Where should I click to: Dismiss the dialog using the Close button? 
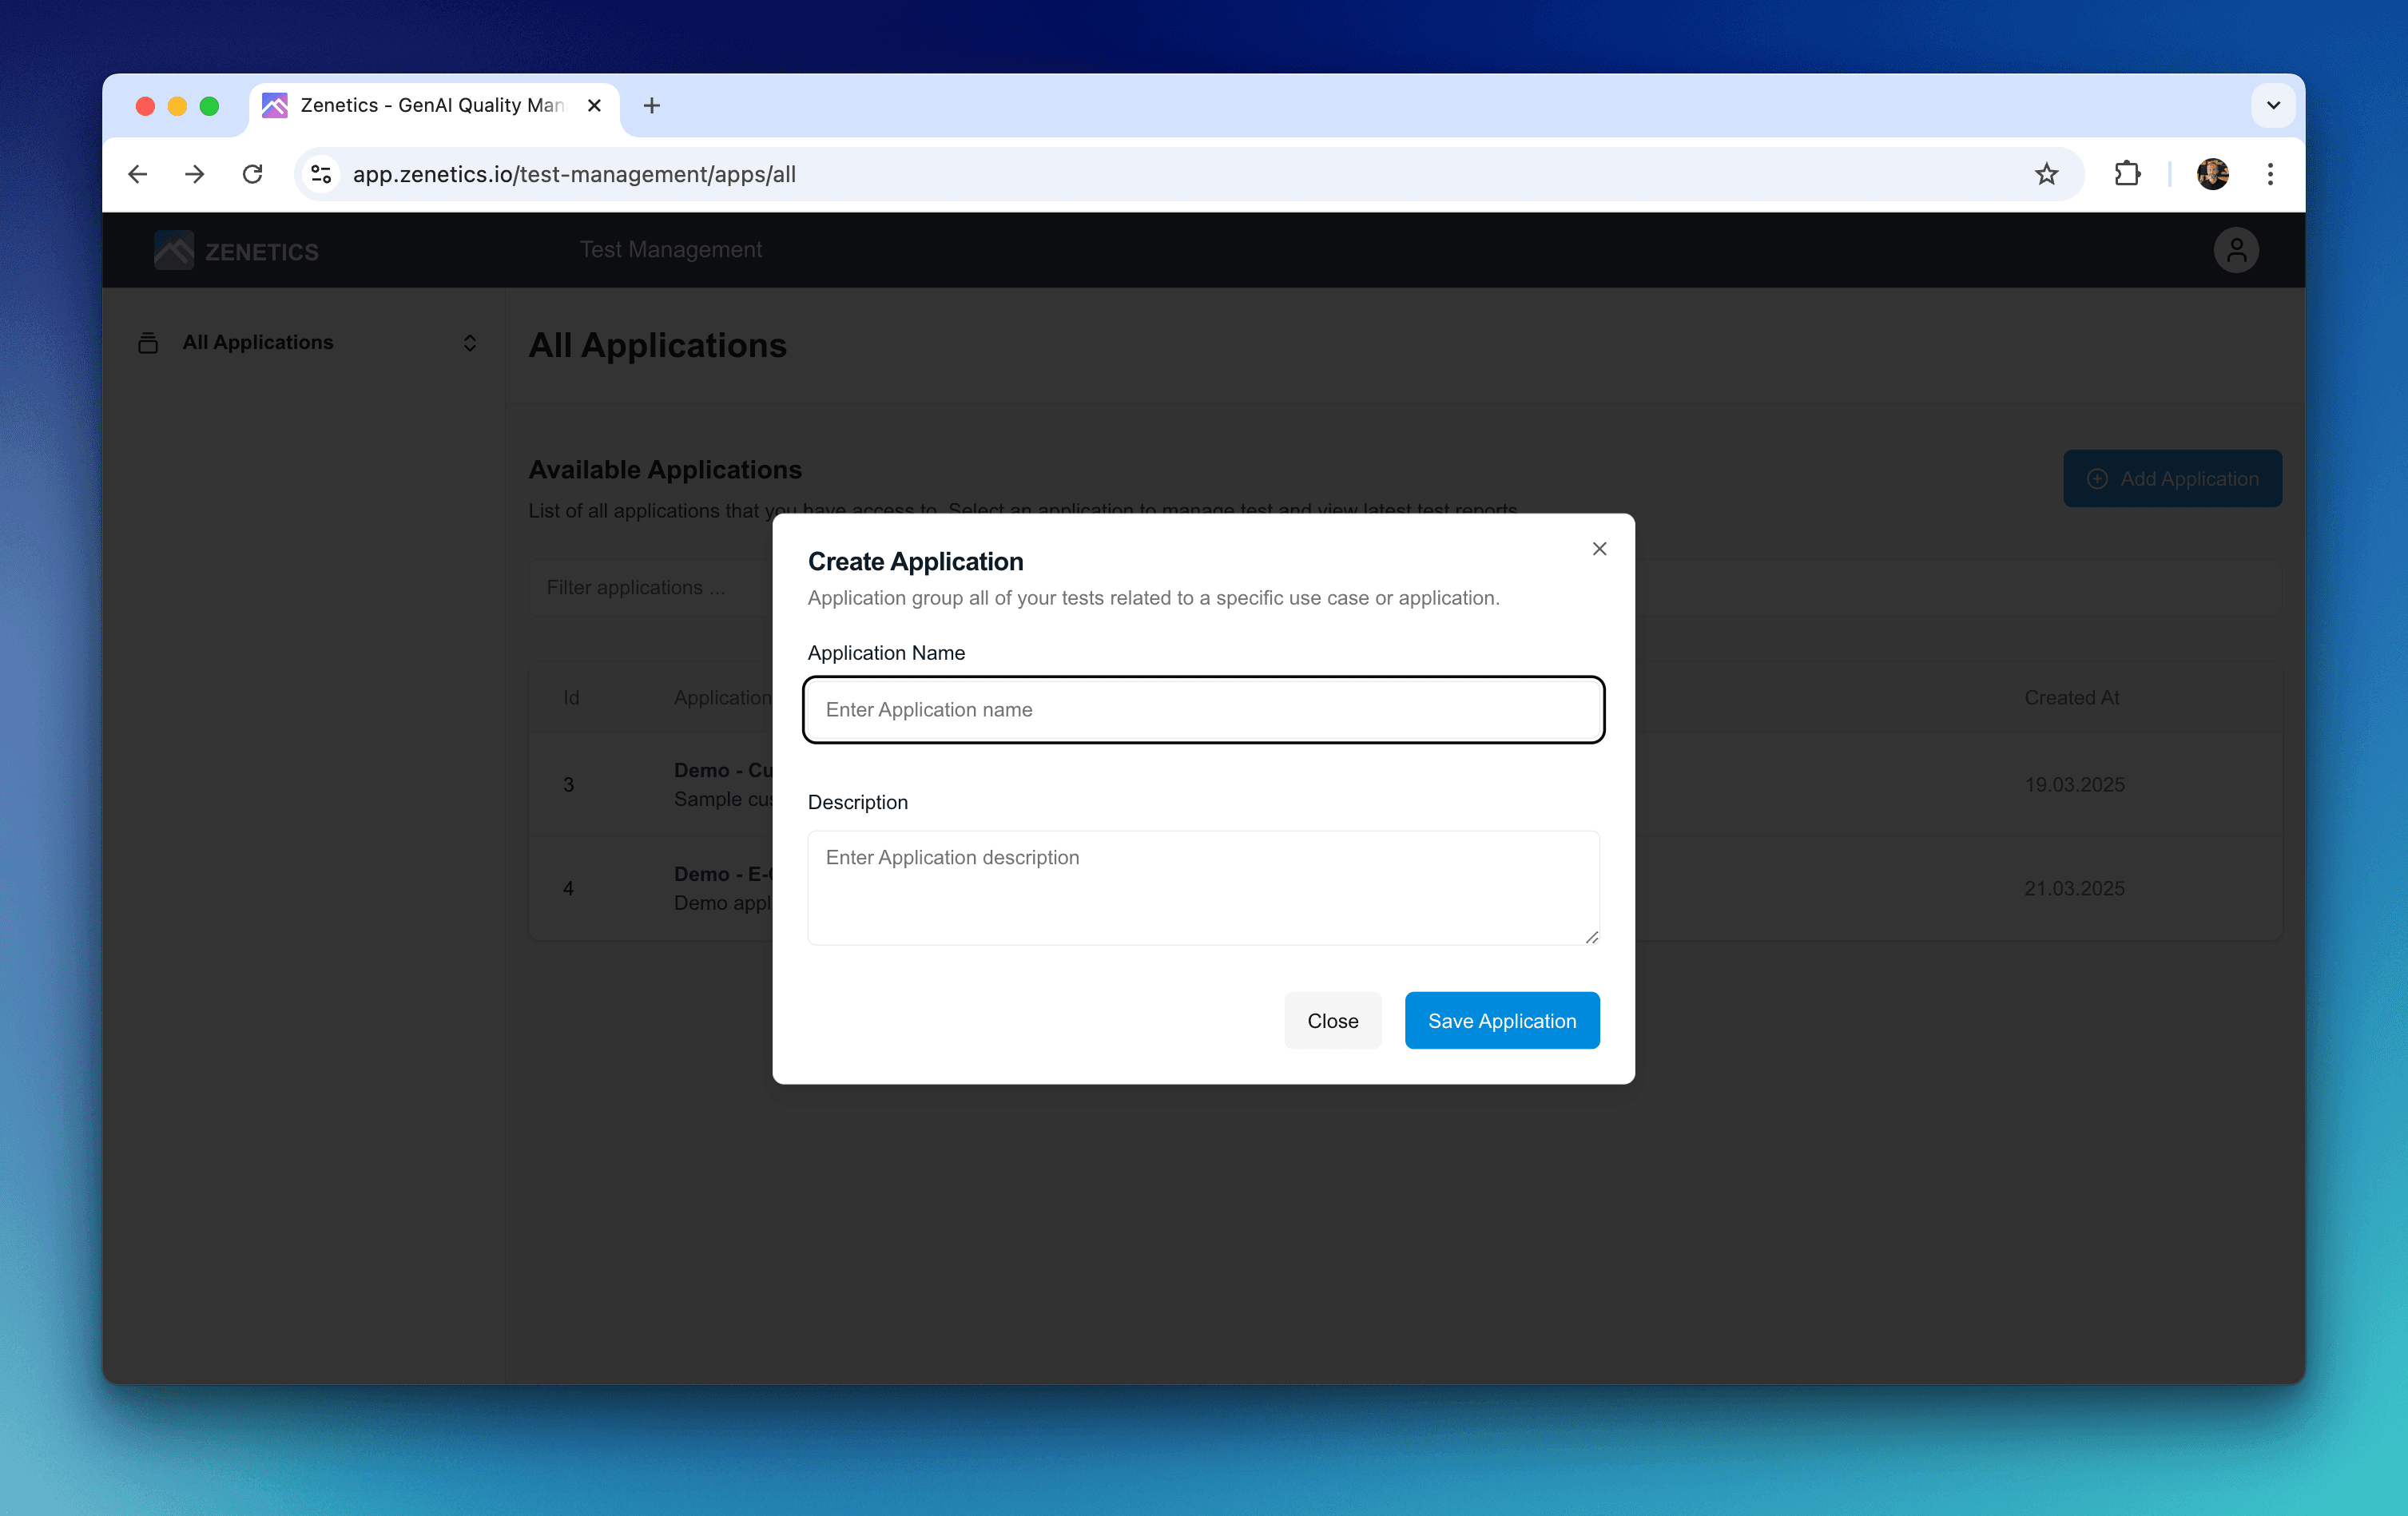point(1332,1020)
